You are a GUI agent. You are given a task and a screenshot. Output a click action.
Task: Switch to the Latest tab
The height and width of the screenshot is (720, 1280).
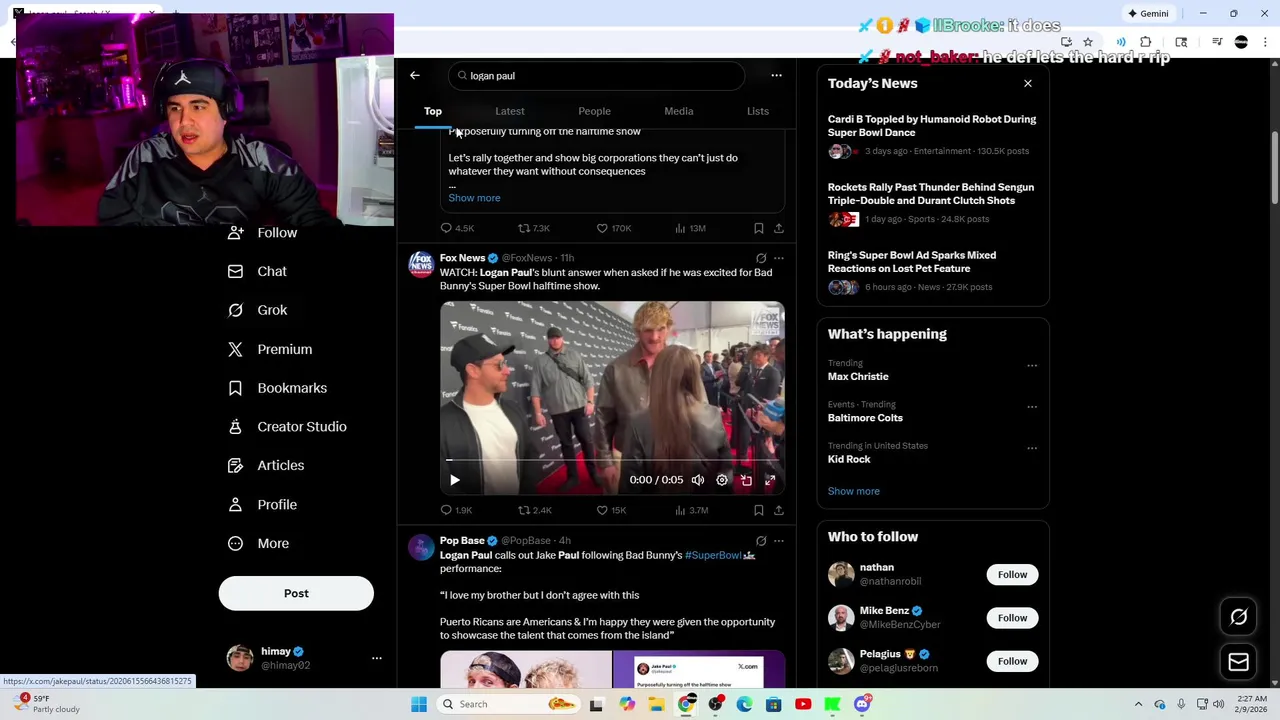[510, 111]
